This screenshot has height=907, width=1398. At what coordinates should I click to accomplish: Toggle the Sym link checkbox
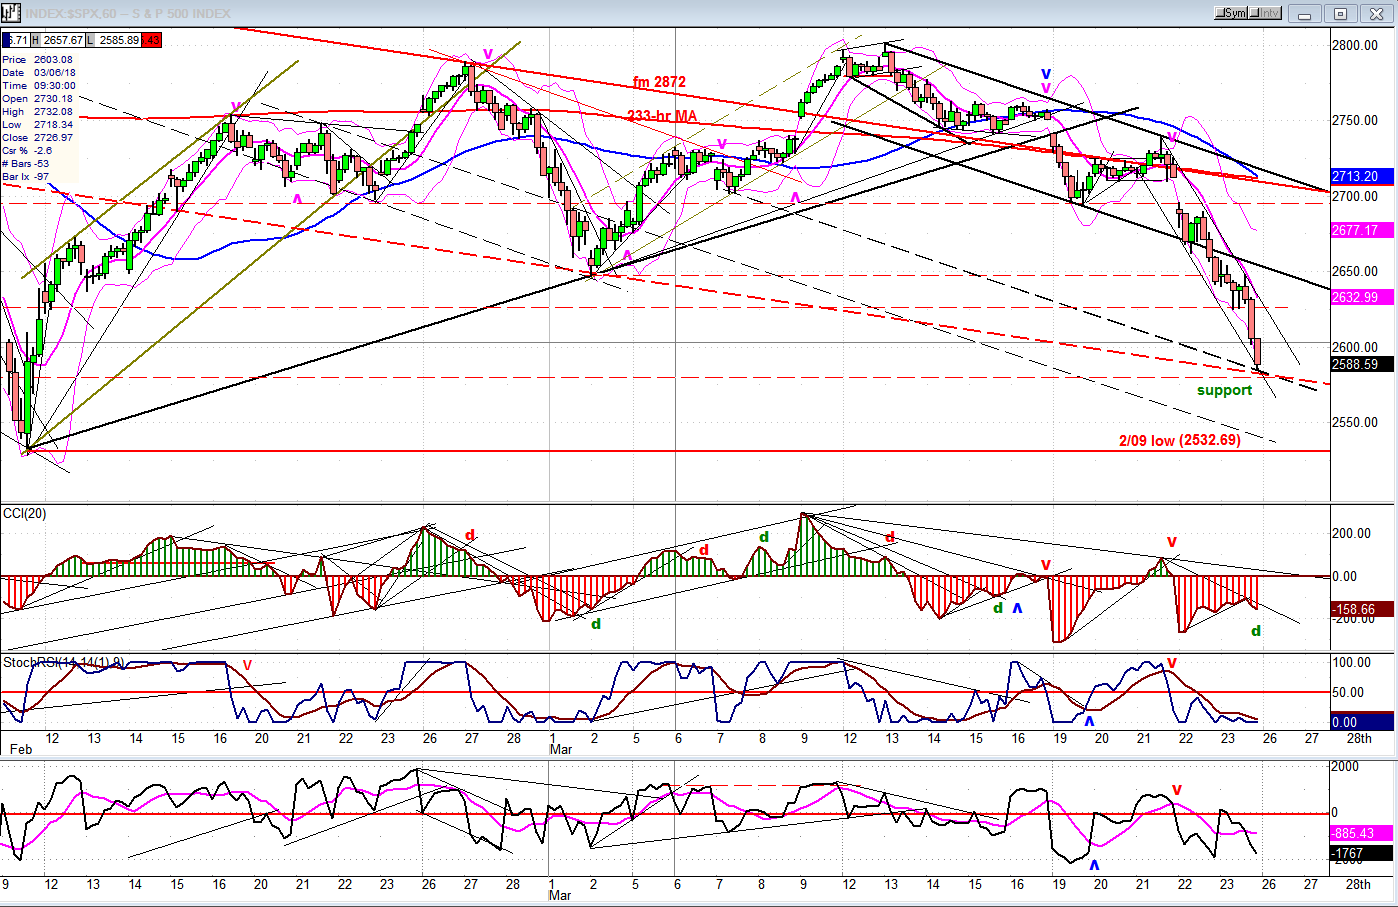click(1231, 13)
